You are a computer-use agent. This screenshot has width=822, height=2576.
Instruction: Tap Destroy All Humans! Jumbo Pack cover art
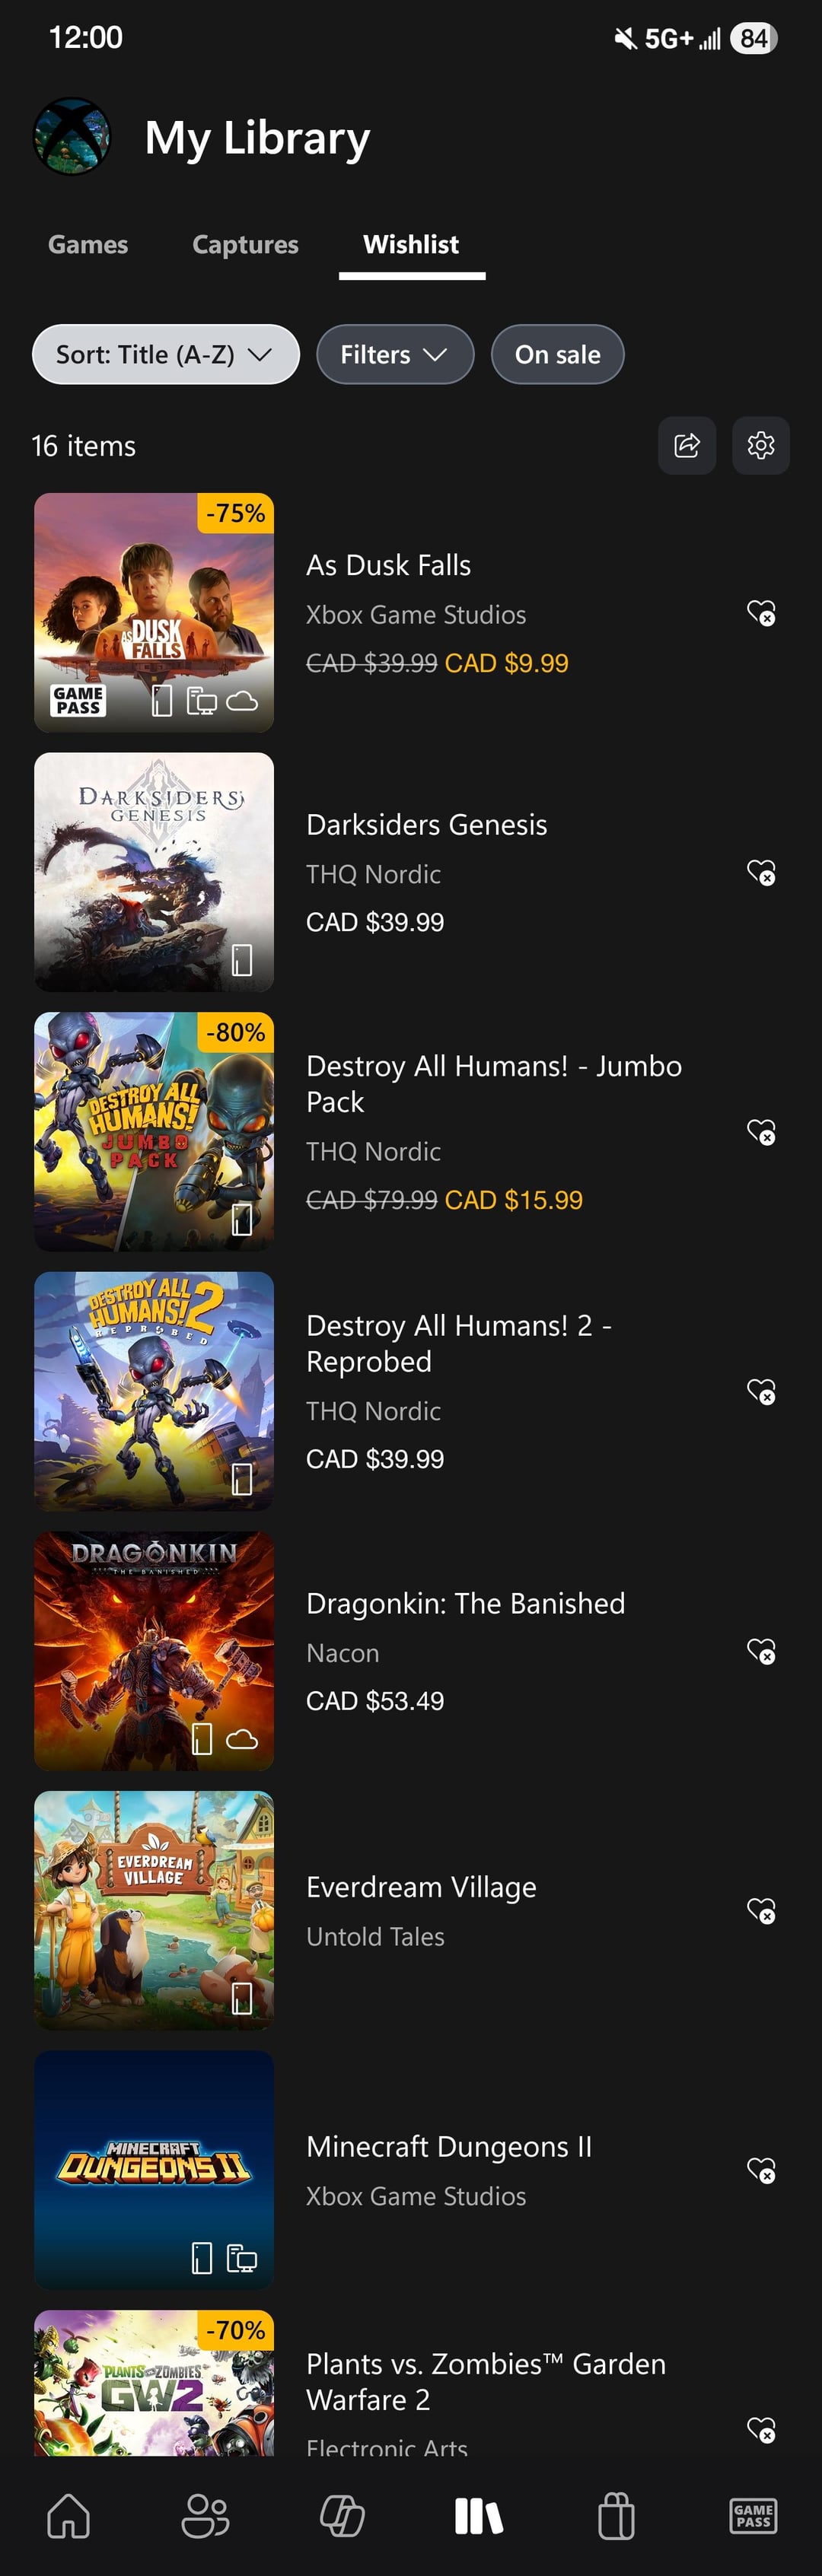click(x=154, y=1132)
